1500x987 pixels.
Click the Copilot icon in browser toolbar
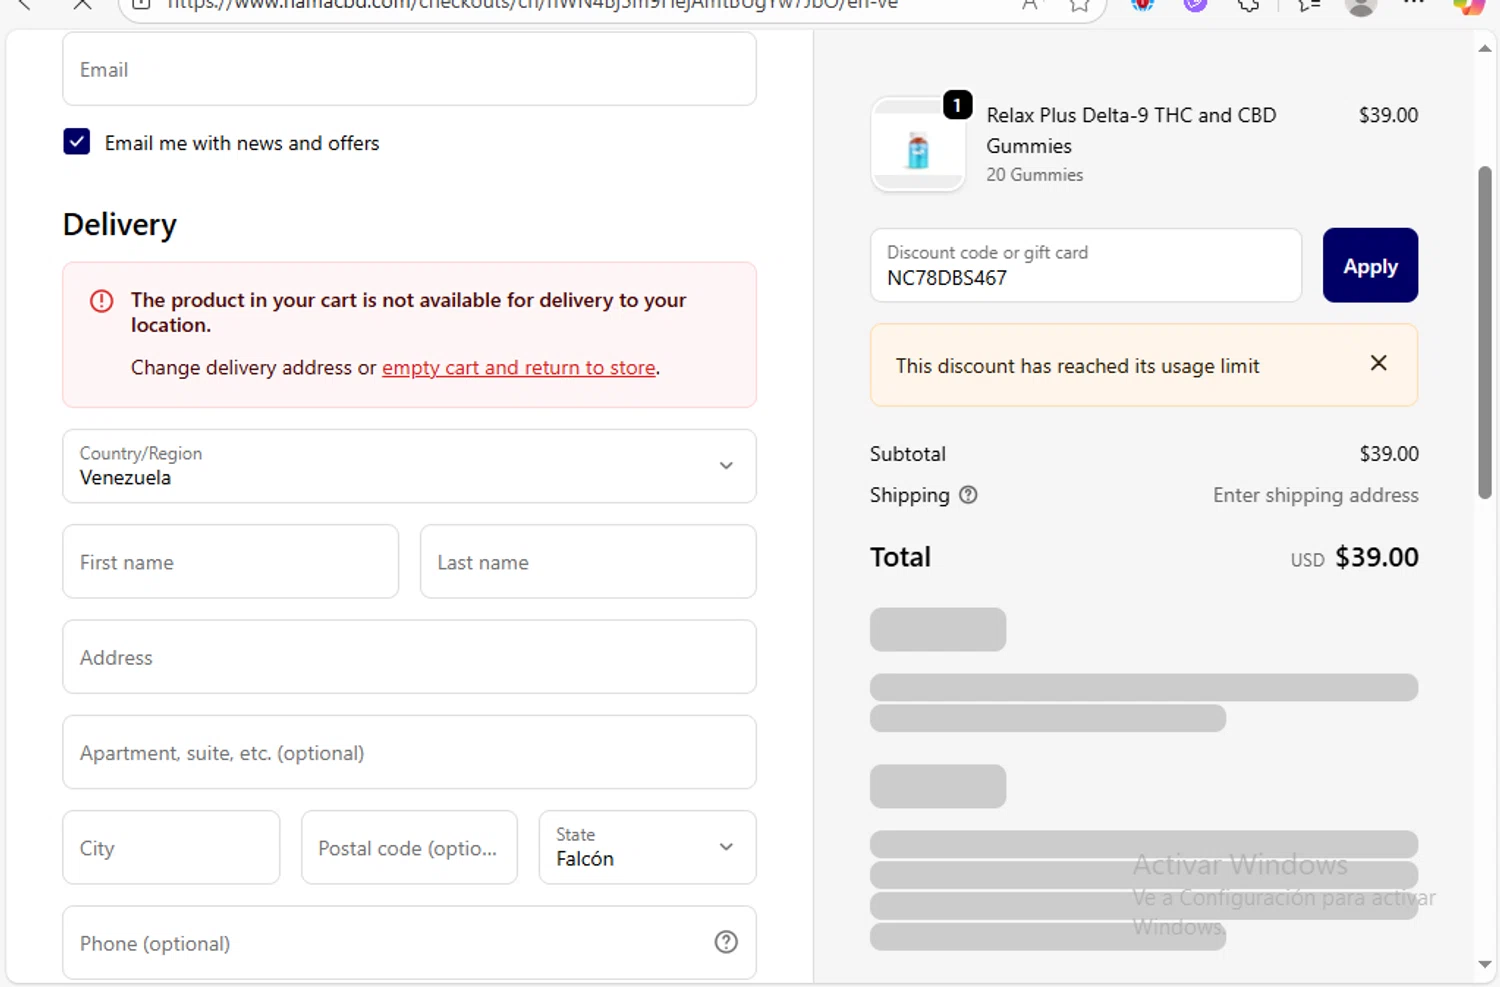point(1468,6)
